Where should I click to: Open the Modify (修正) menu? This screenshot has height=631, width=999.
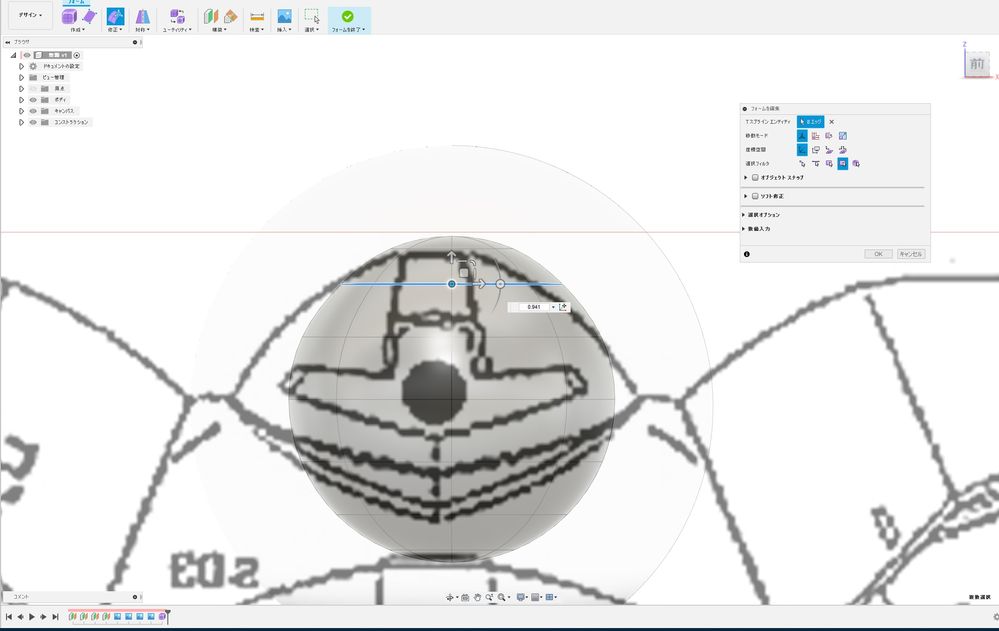pyautogui.click(x=115, y=29)
